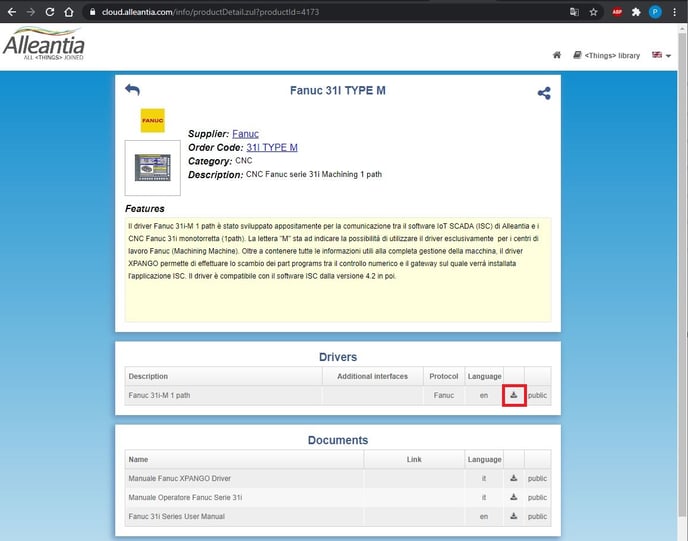
Task: Click the Name column header in Documents
Action: tap(244, 459)
